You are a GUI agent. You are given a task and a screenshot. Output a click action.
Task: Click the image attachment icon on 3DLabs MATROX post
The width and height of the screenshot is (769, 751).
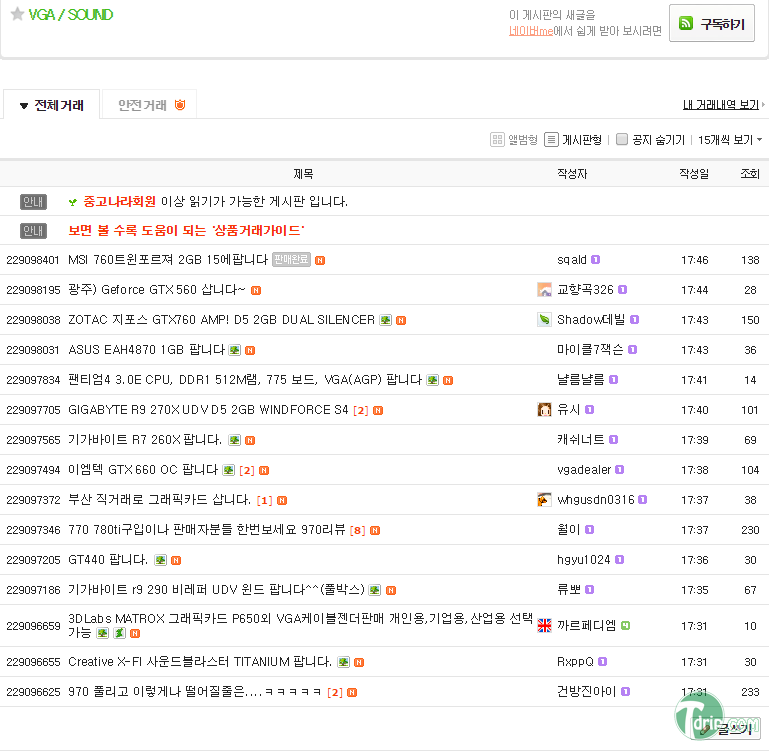click(102, 633)
